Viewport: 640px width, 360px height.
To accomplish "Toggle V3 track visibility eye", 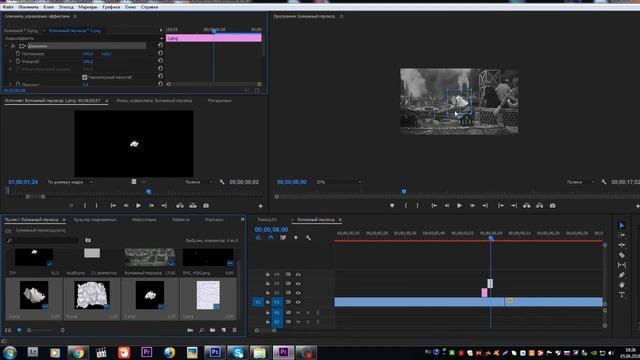I will point(298,284).
